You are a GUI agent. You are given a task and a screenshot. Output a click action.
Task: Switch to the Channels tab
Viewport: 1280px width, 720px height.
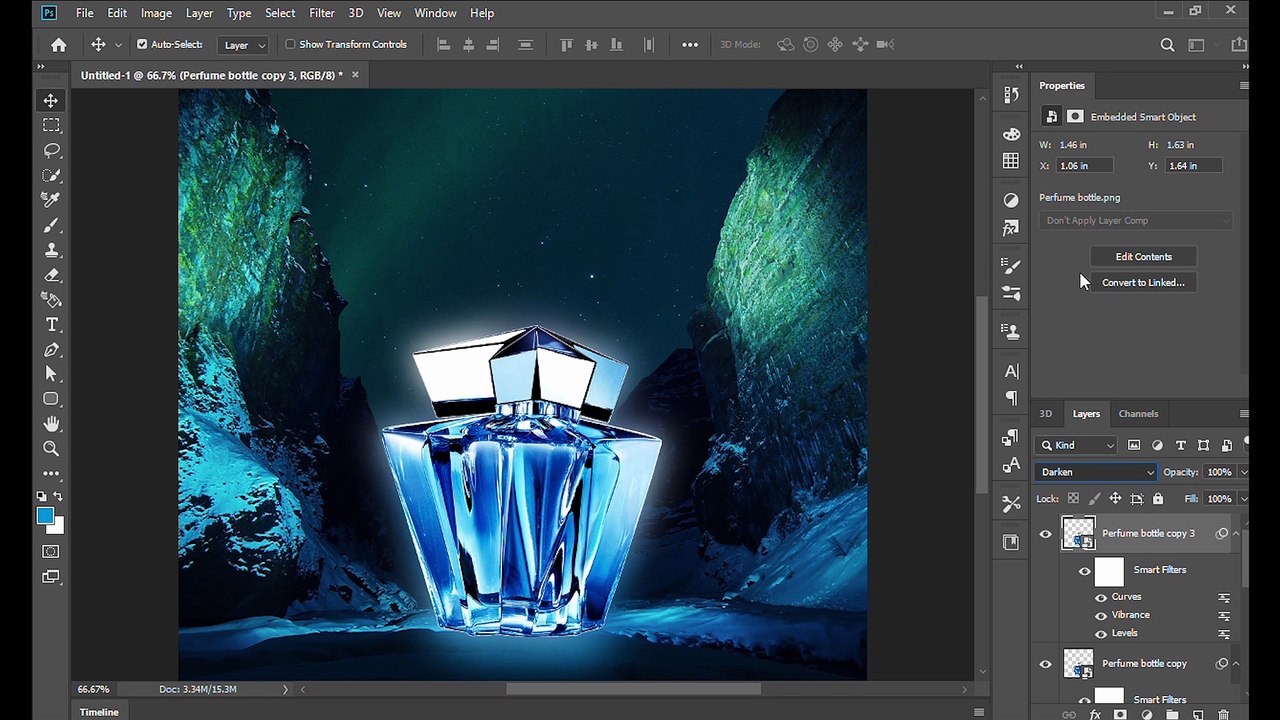click(1138, 413)
